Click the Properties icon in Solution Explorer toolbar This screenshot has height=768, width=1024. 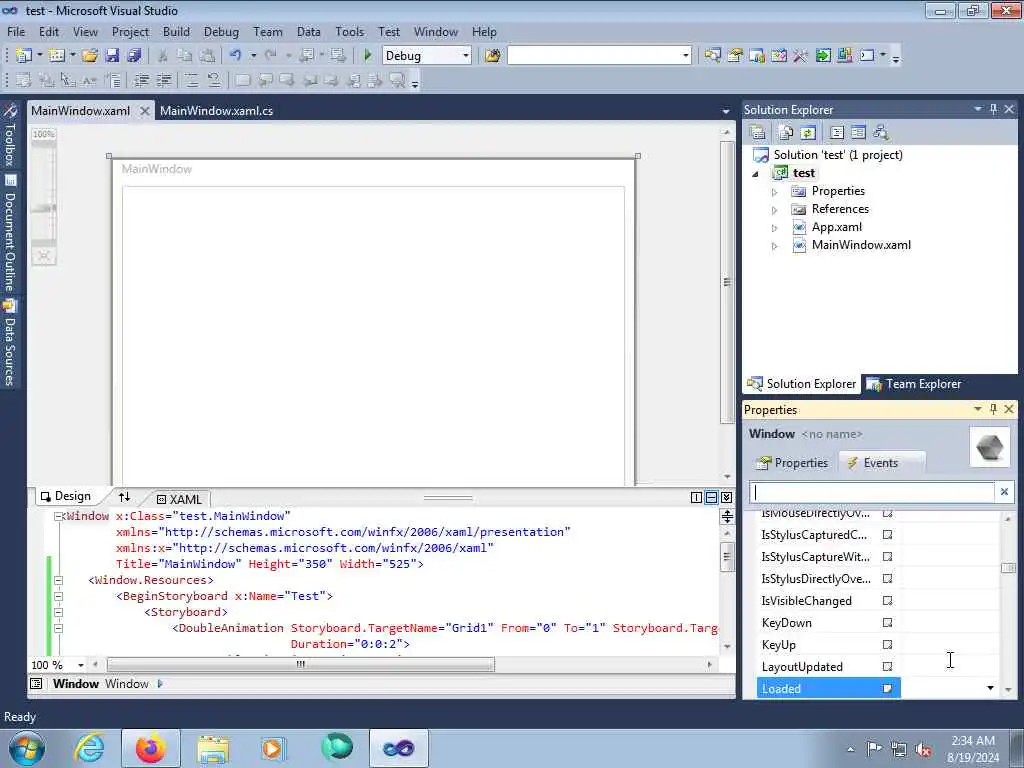click(758, 133)
